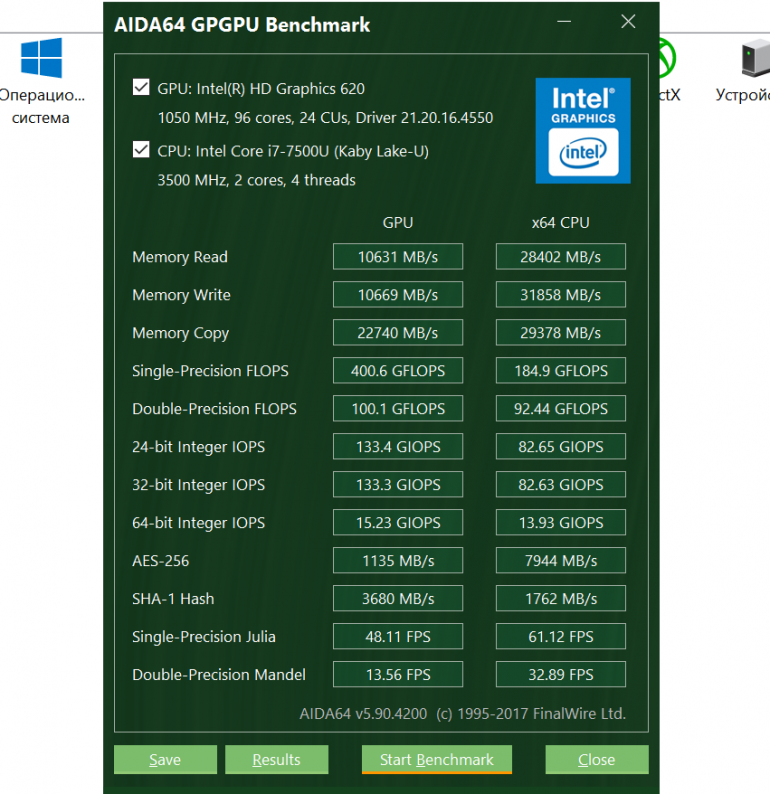This screenshot has height=794, width=770.
Task: Click CPU details 3500 MHz, 2 cores text
Action: pyautogui.click(x=256, y=180)
